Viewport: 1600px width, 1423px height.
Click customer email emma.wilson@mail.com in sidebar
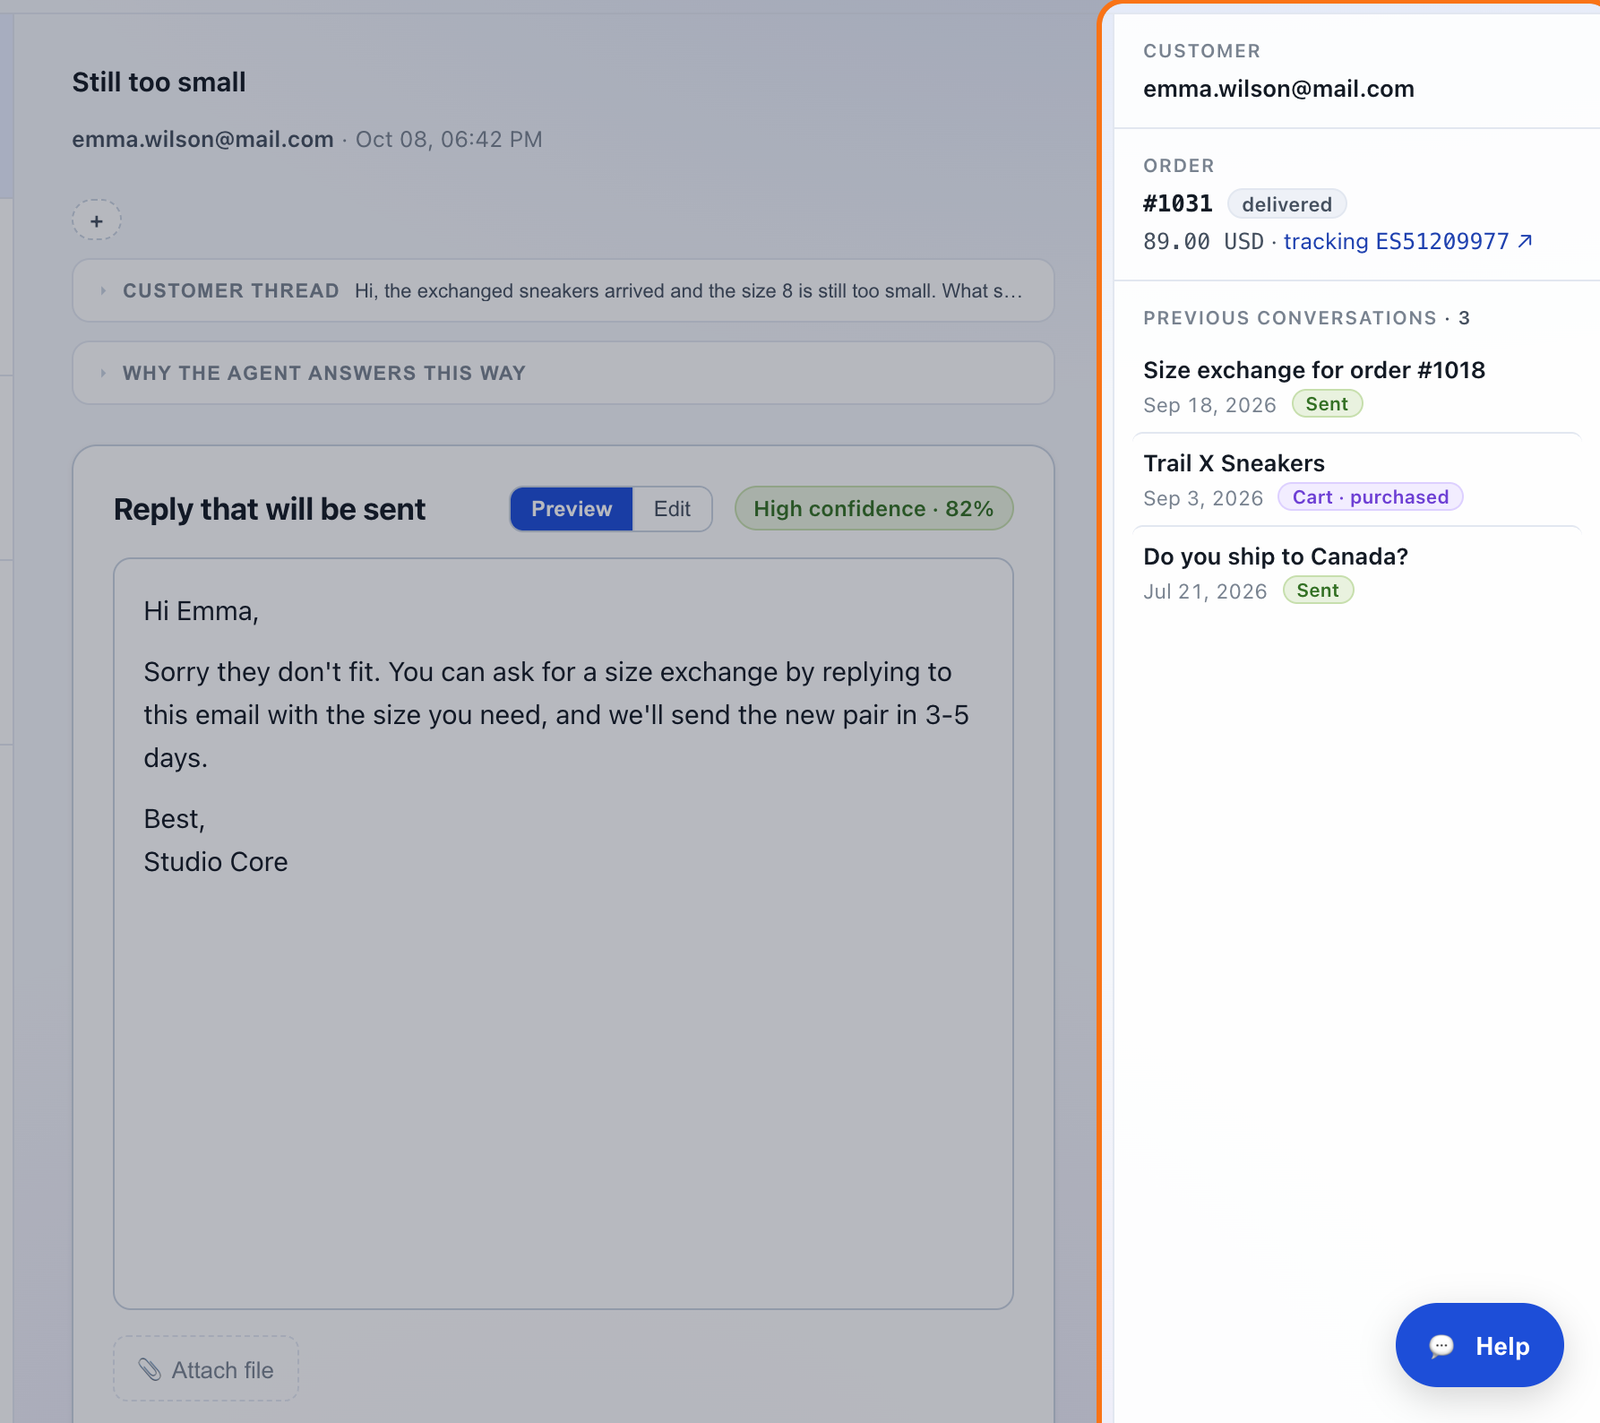pyautogui.click(x=1279, y=89)
